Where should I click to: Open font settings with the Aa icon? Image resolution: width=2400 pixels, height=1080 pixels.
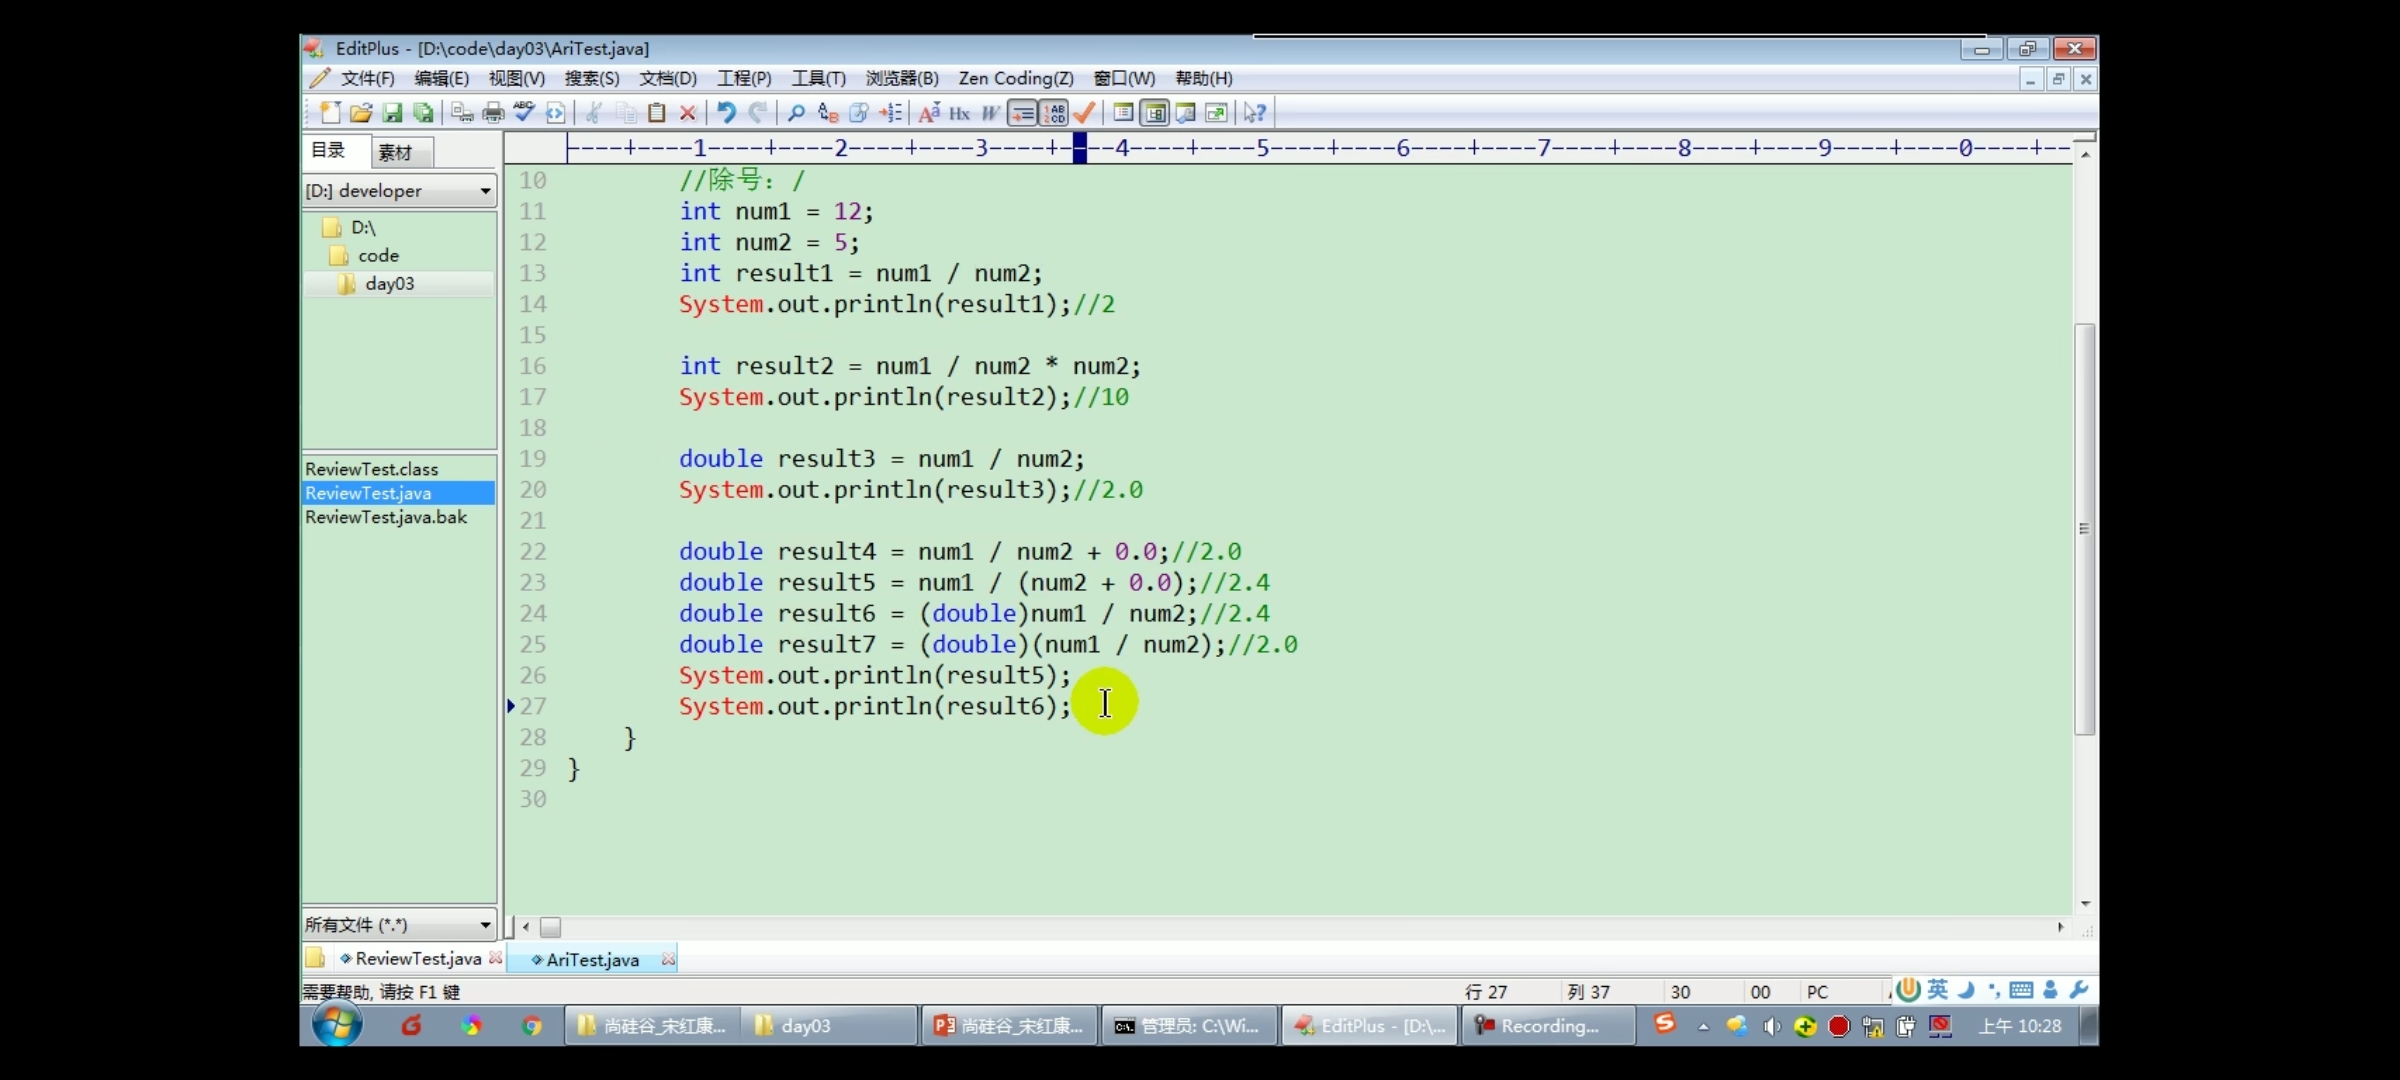pos(929,113)
